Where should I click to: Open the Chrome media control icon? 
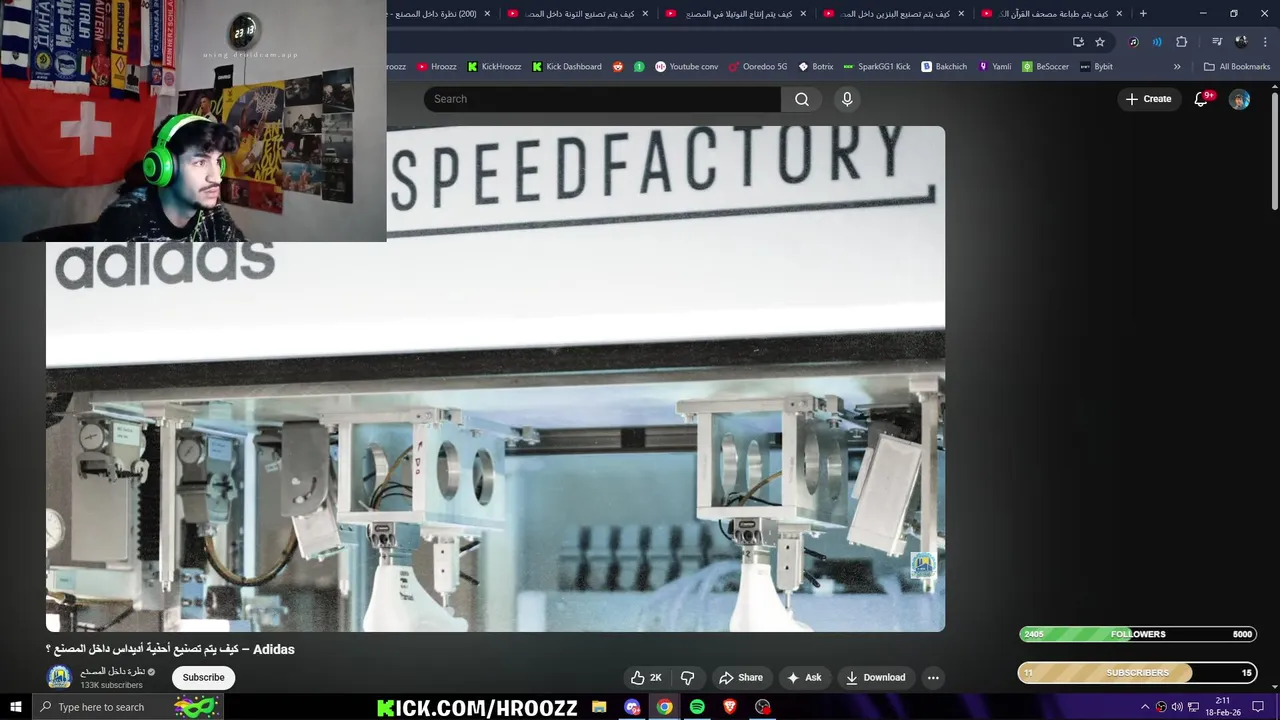click(1217, 42)
